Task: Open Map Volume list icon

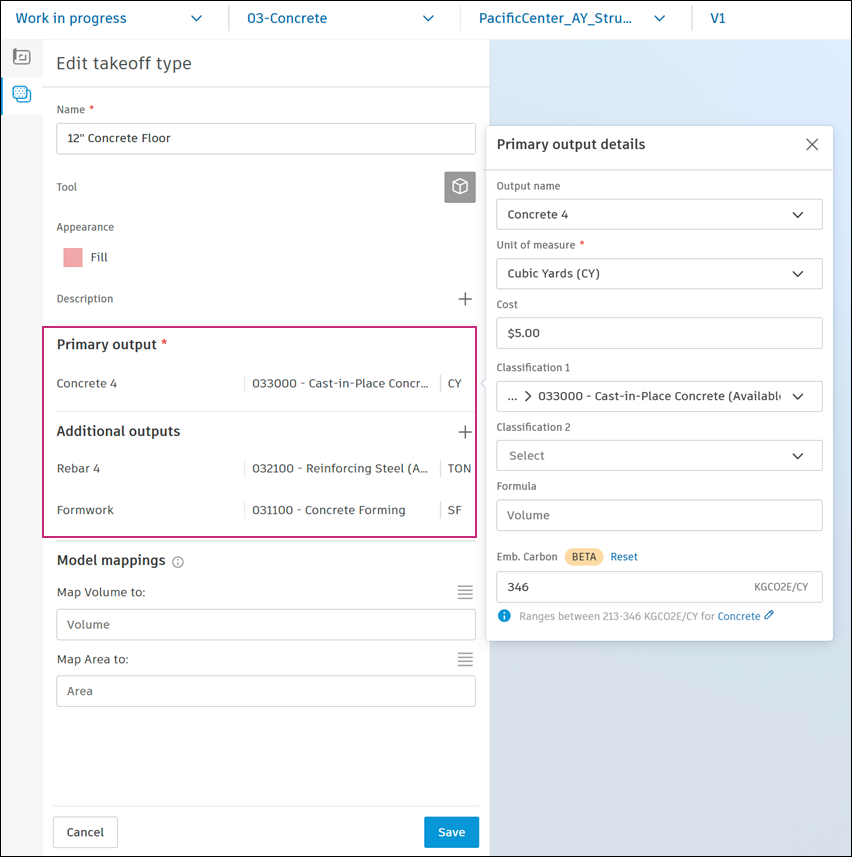Action: pyautogui.click(x=465, y=592)
